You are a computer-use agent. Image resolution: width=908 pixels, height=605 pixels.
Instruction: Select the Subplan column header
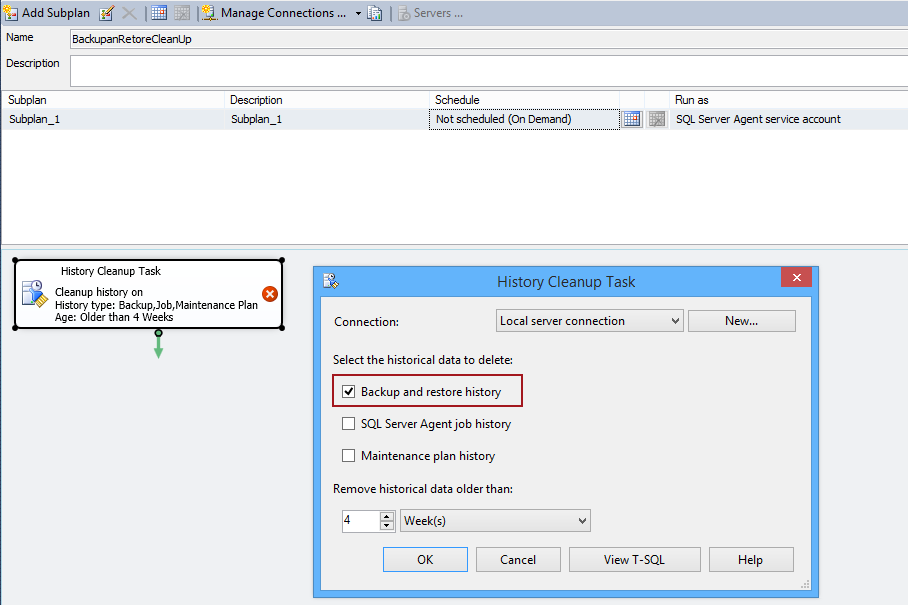point(113,100)
